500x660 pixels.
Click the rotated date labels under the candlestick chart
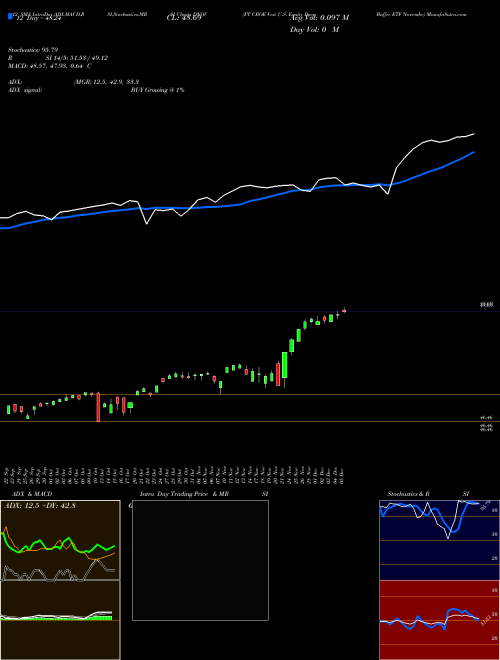click(x=176, y=476)
